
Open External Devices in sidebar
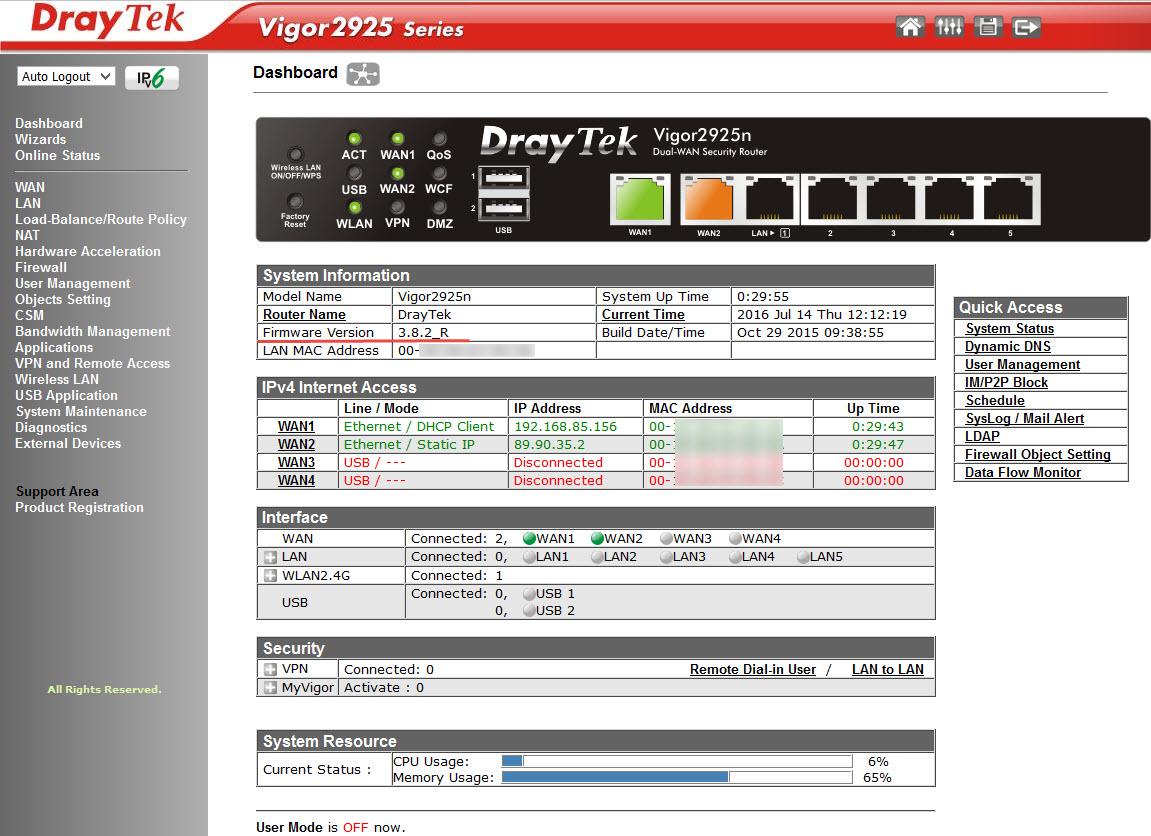68,443
